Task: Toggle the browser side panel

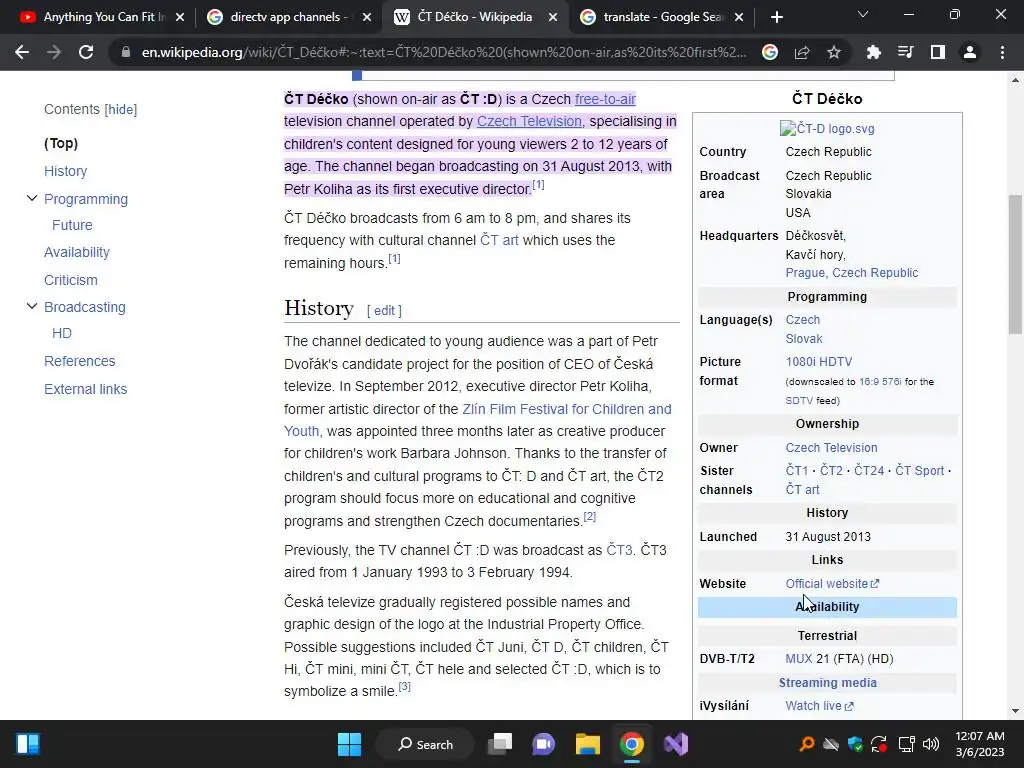Action: click(x=938, y=52)
